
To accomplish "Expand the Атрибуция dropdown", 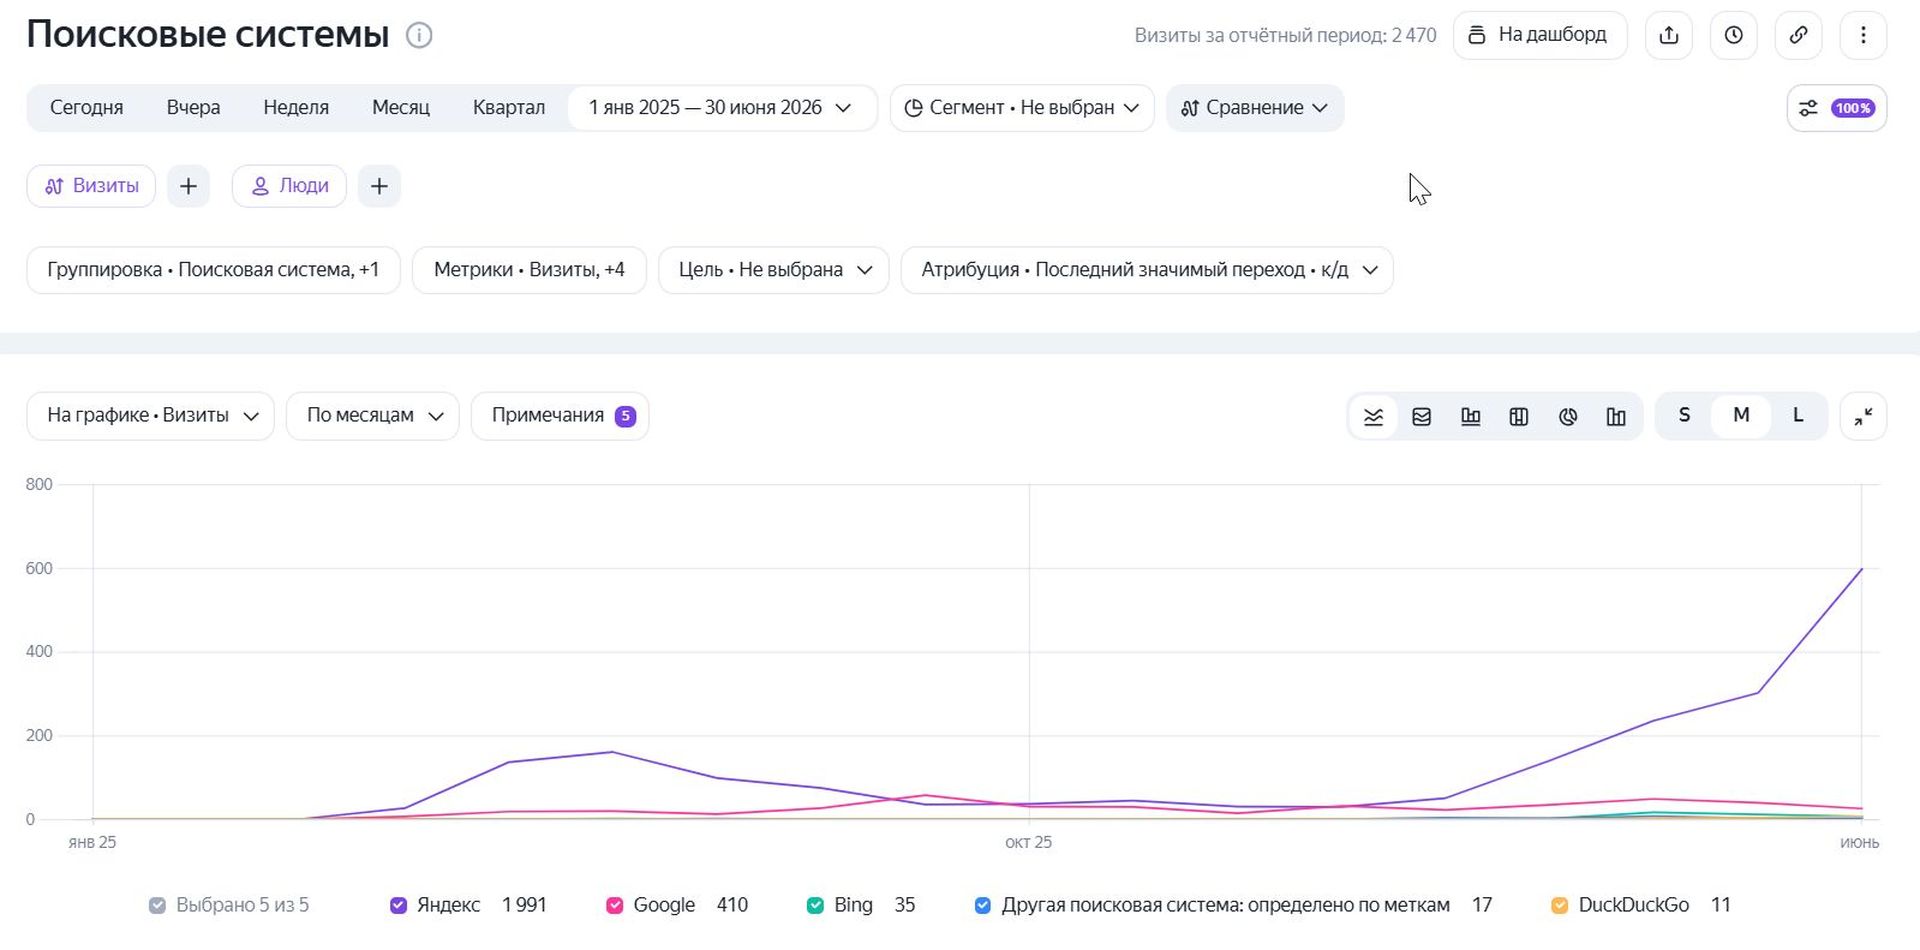I will coord(1147,270).
